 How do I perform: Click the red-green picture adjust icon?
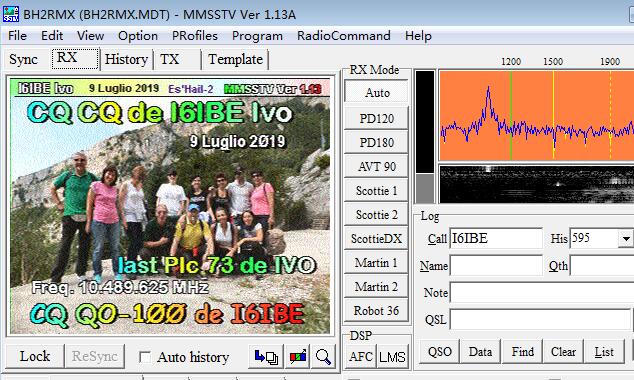point(297,357)
